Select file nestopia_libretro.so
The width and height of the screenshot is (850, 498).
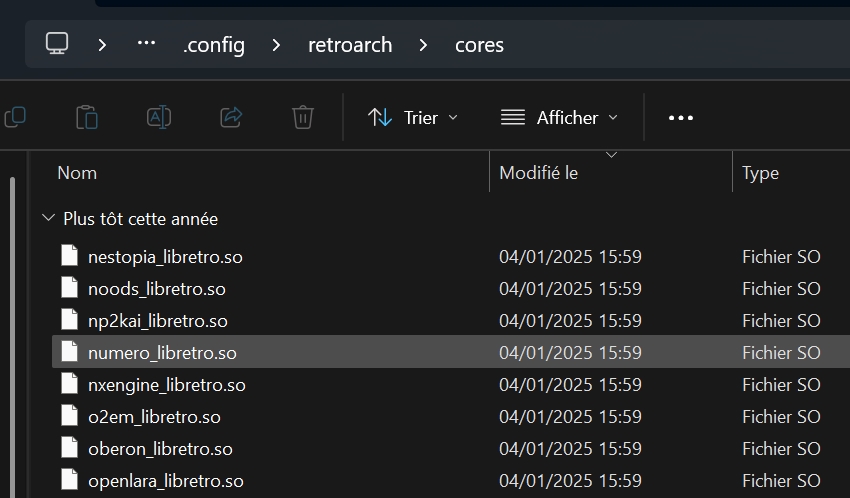[165, 257]
